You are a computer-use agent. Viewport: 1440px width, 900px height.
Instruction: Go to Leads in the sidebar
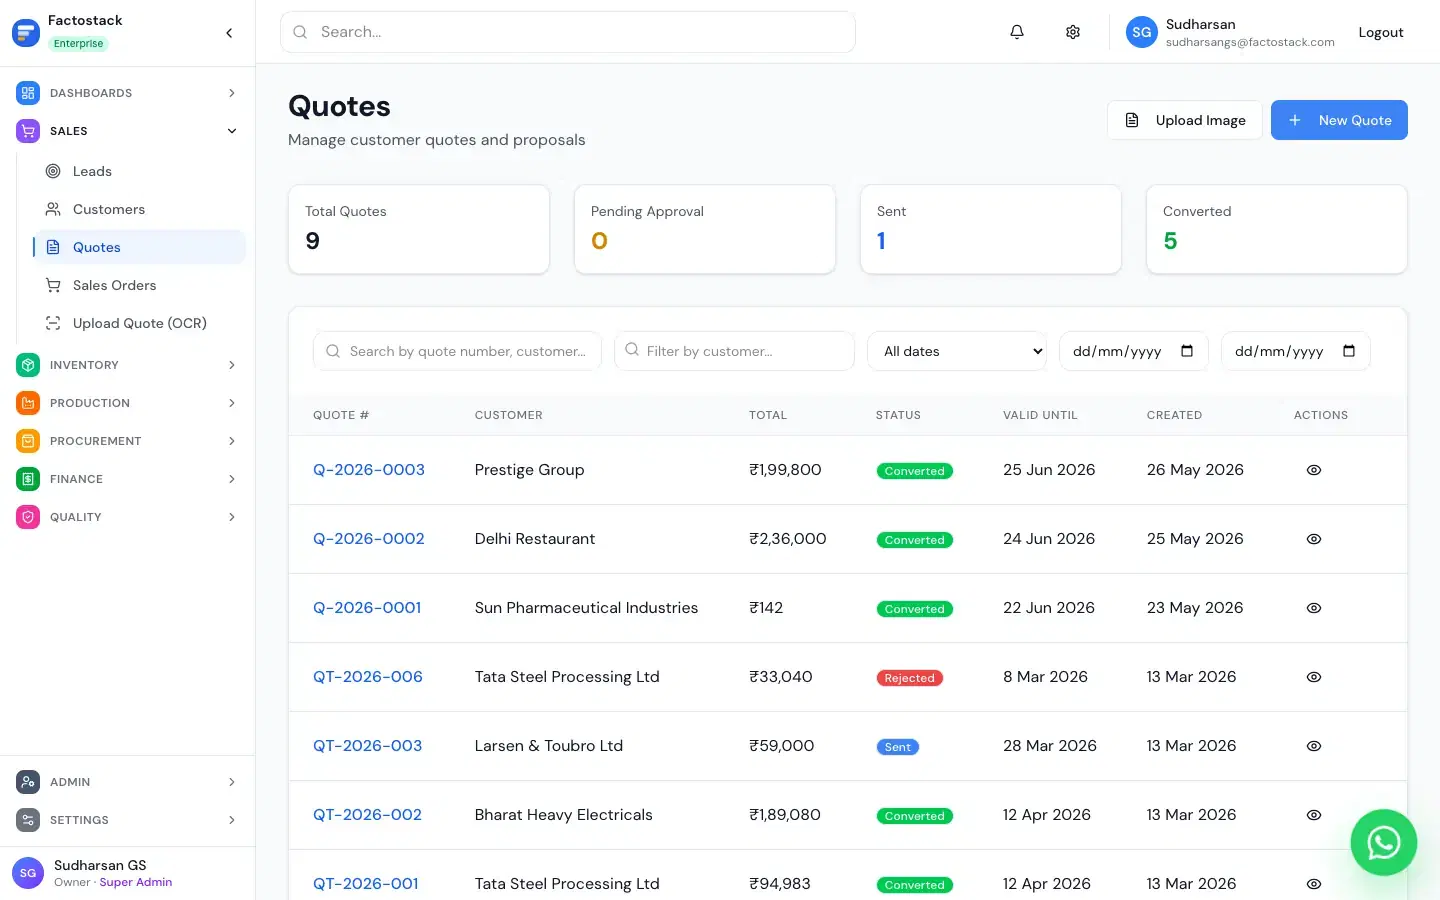pyautogui.click(x=140, y=171)
